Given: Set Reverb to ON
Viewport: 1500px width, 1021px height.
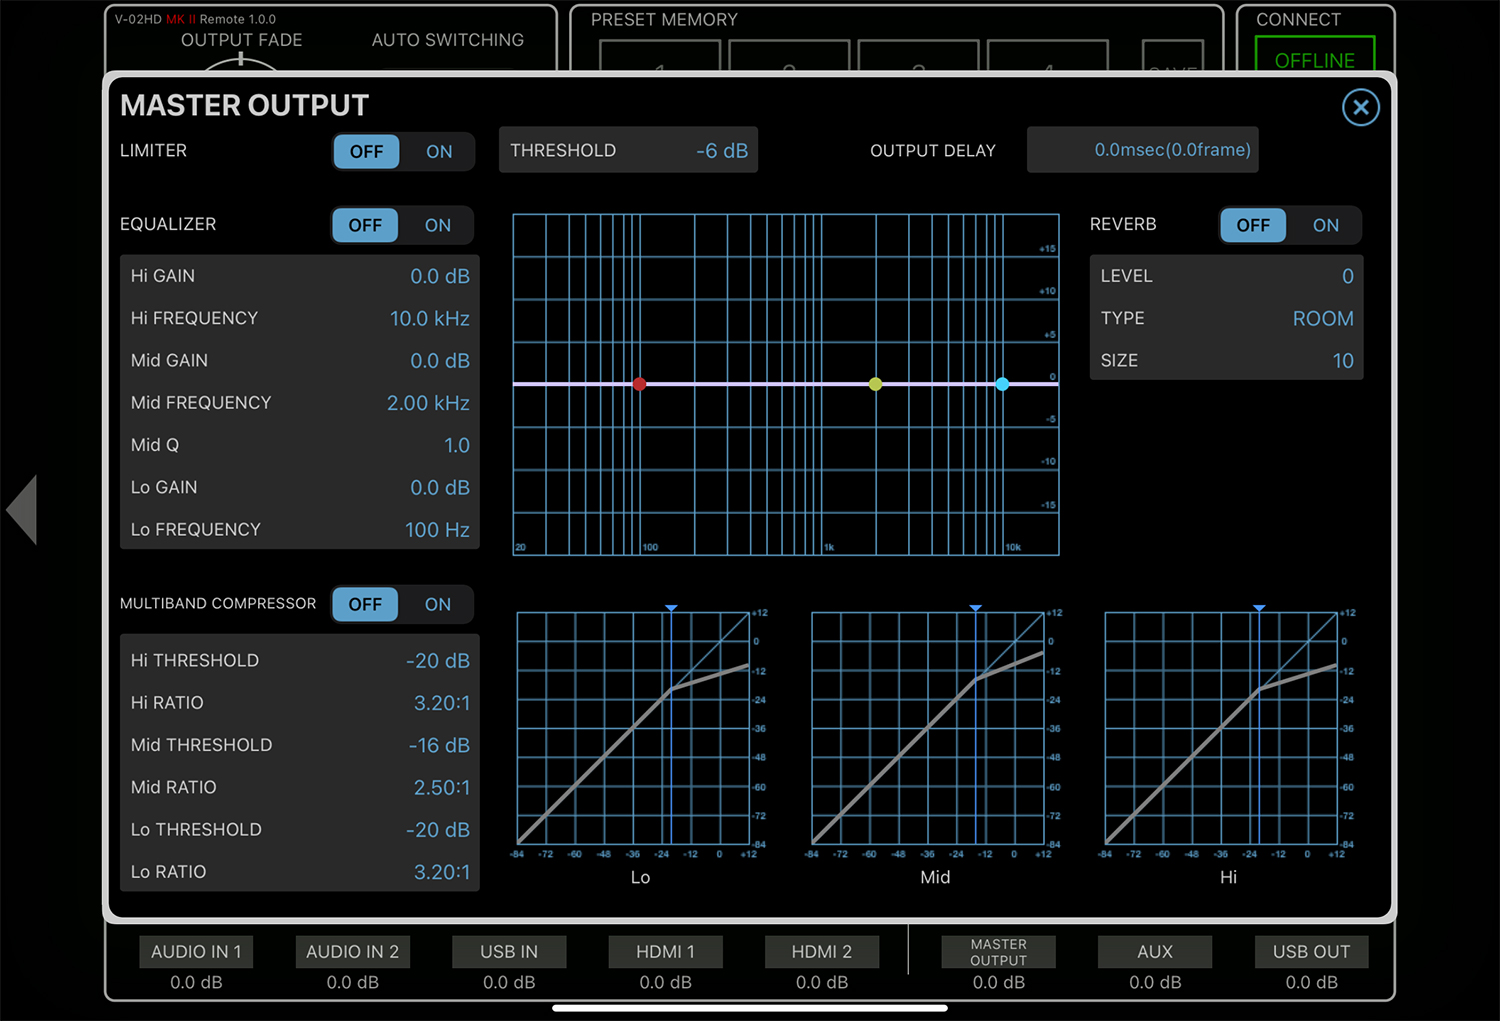Looking at the screenshot, I should [x=1325, y=226].
